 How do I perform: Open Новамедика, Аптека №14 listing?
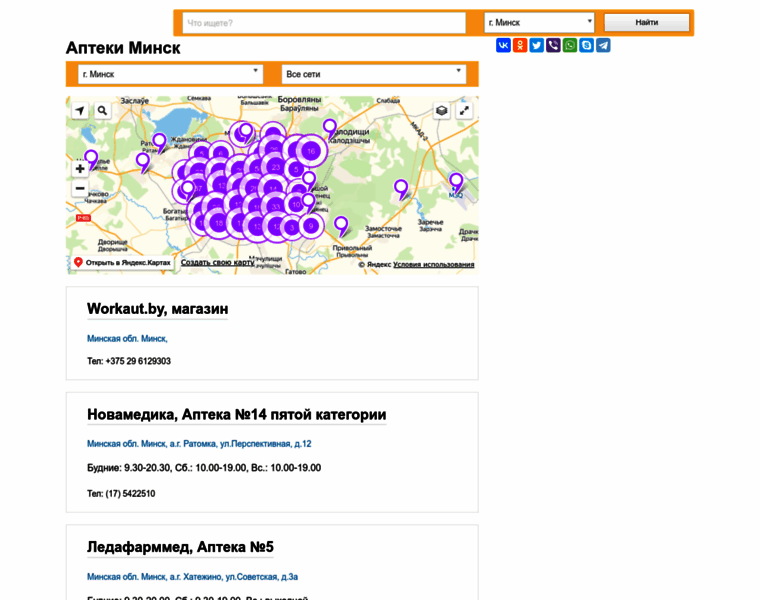tap(237, 415)
